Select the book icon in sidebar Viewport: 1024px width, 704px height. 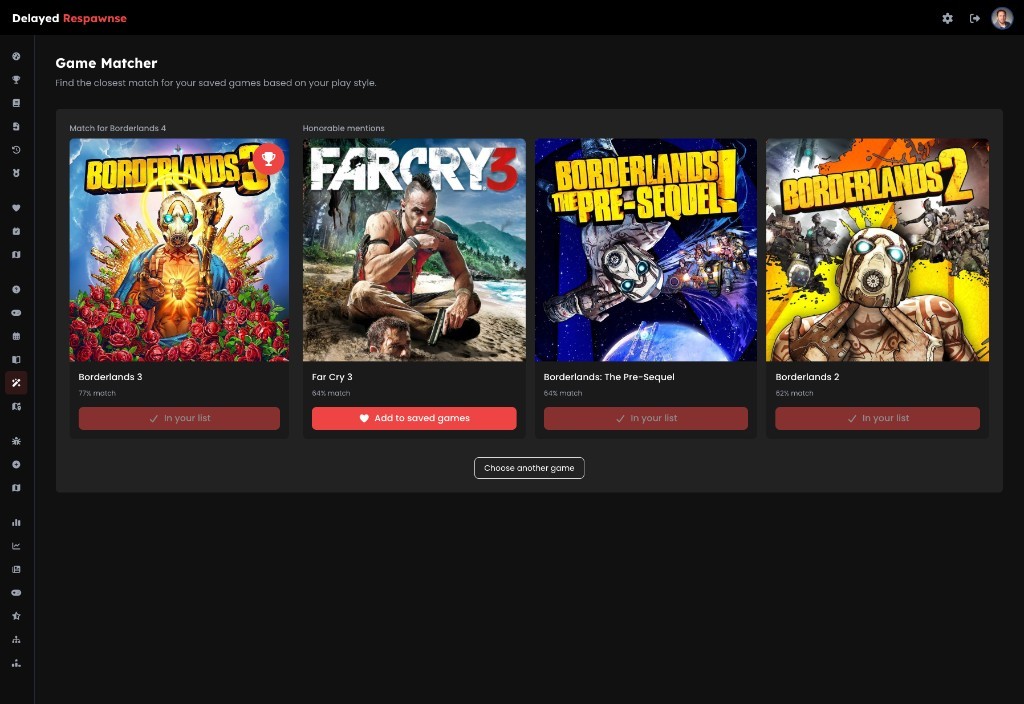click(x=16, y=103)
